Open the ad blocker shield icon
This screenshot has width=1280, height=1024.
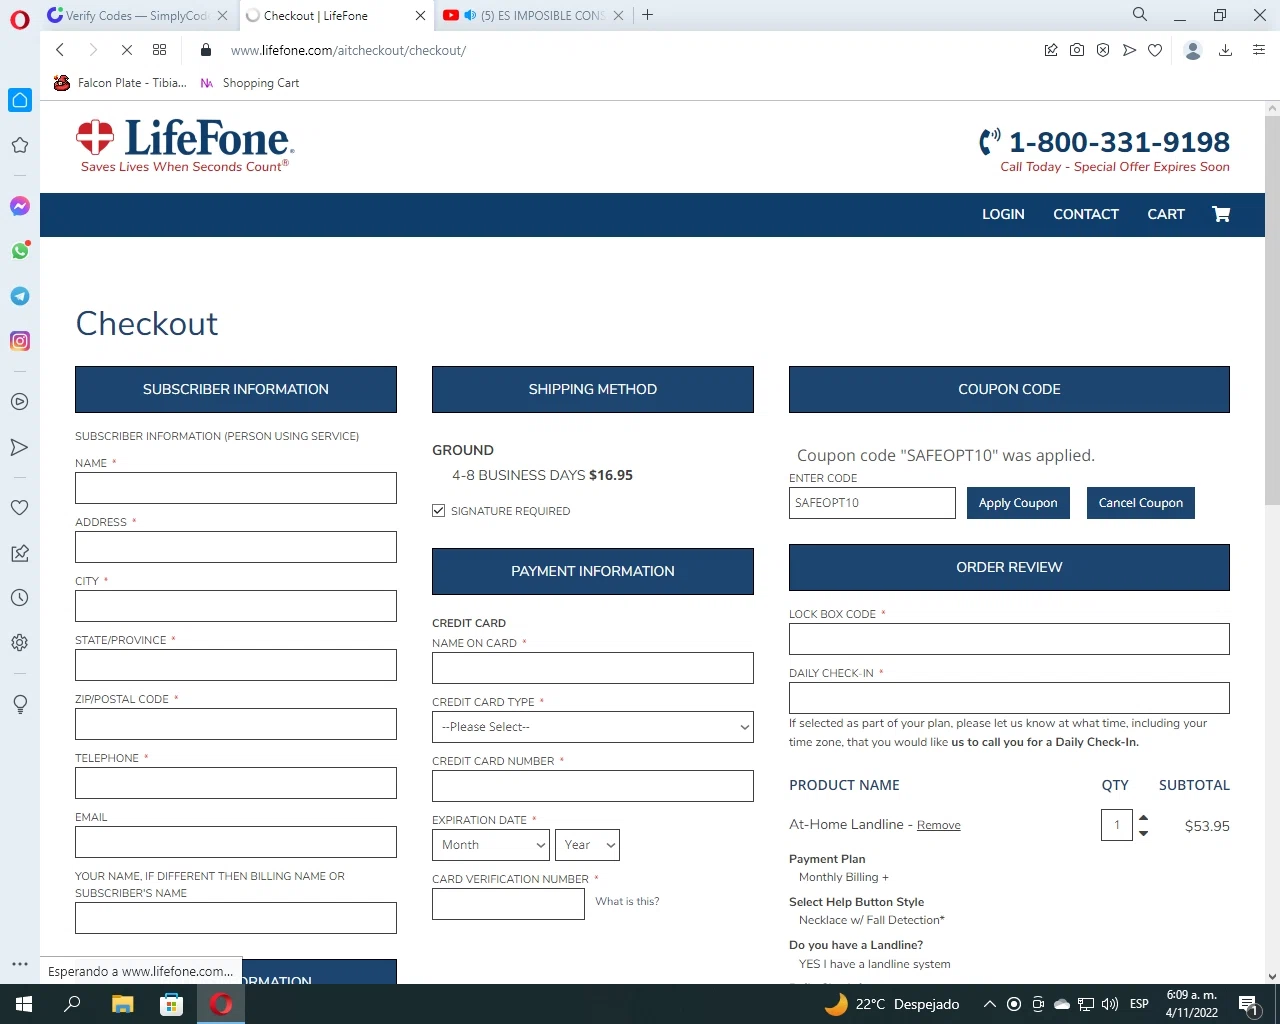click(1103, 50)
